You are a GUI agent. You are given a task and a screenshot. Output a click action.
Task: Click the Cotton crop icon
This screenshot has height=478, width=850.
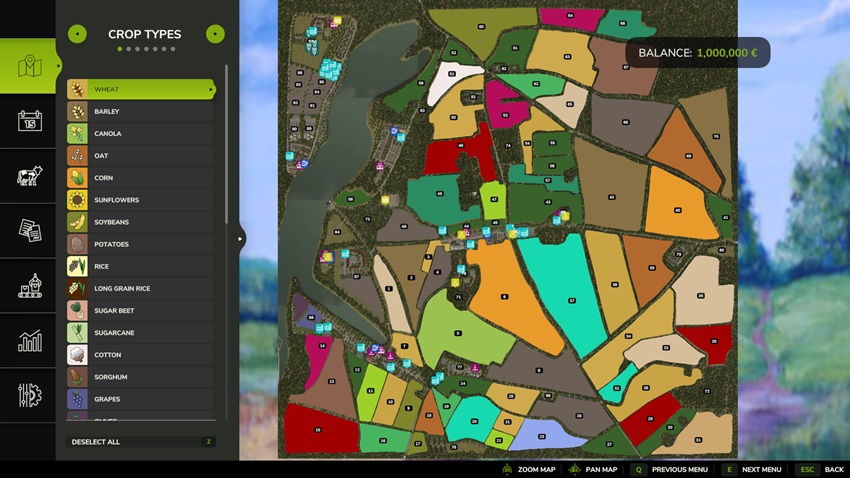78,355
